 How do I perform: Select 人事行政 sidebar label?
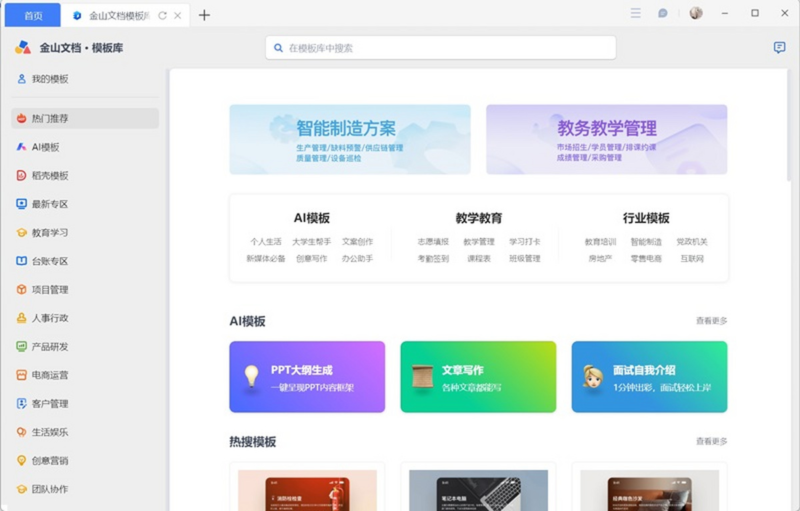click(x=50, y=318)
